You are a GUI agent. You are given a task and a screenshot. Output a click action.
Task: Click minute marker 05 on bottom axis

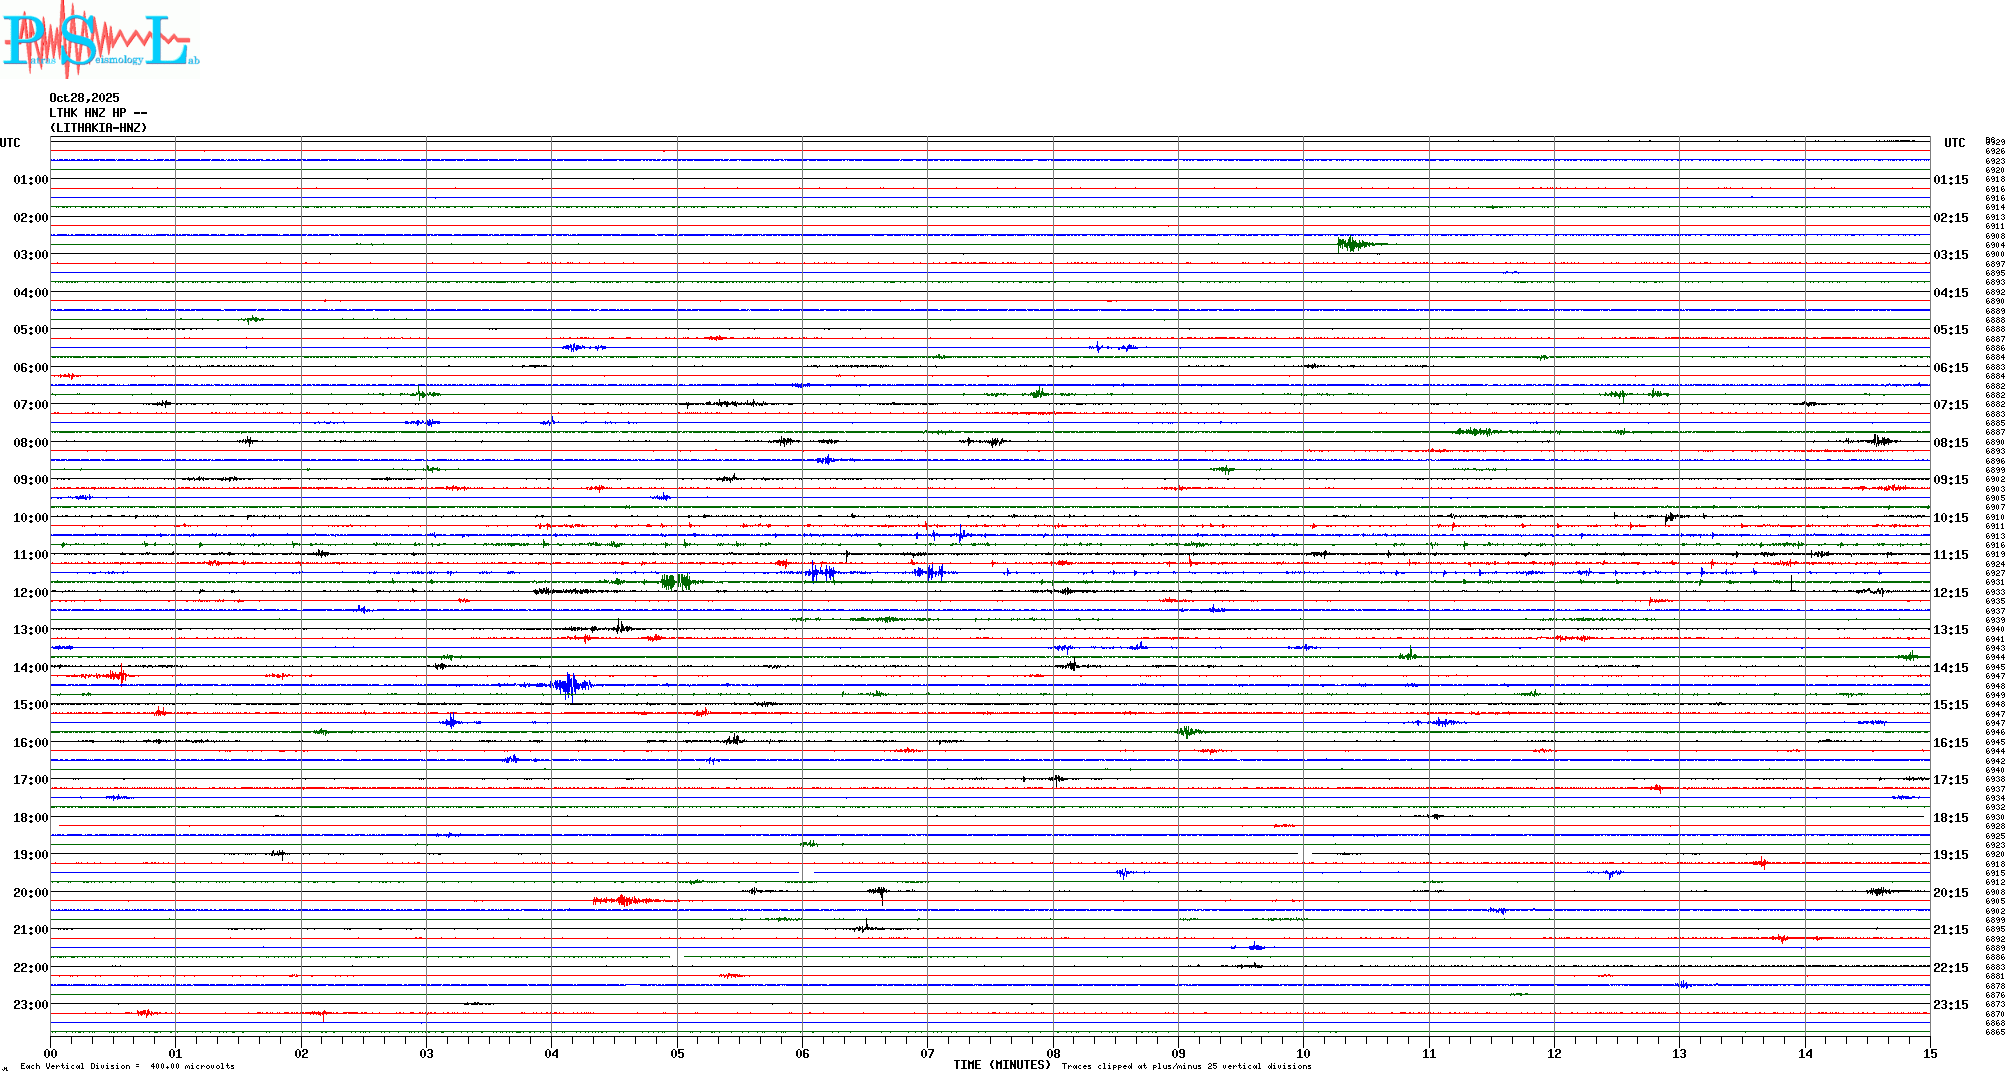tap(677, 1053)
